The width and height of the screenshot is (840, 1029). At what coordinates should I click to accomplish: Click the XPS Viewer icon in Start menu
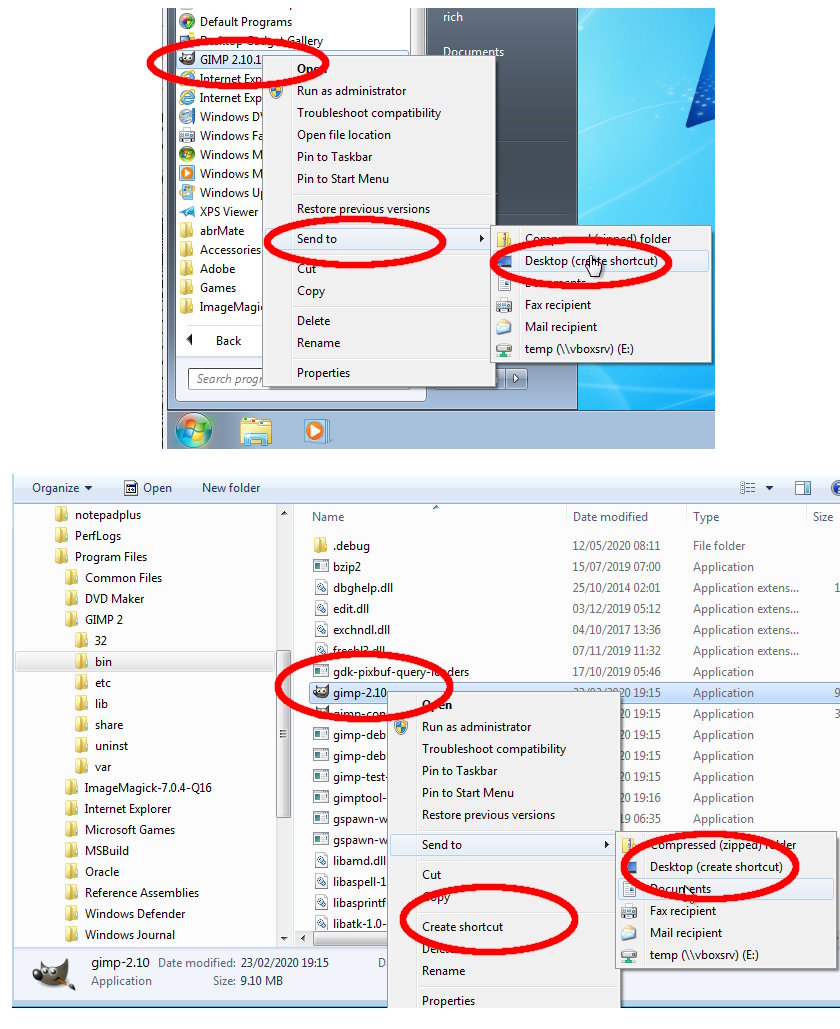[x=188, y=212]
